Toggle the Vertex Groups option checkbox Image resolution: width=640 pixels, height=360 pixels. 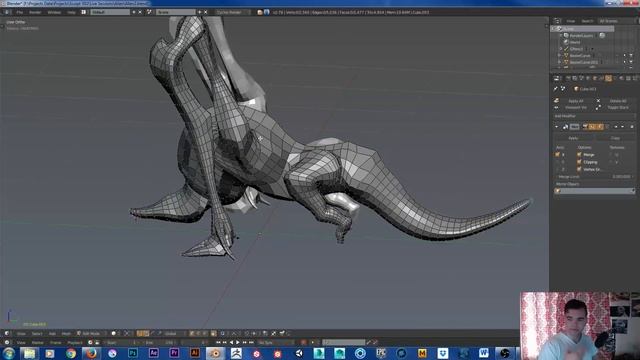coord(579,169)
